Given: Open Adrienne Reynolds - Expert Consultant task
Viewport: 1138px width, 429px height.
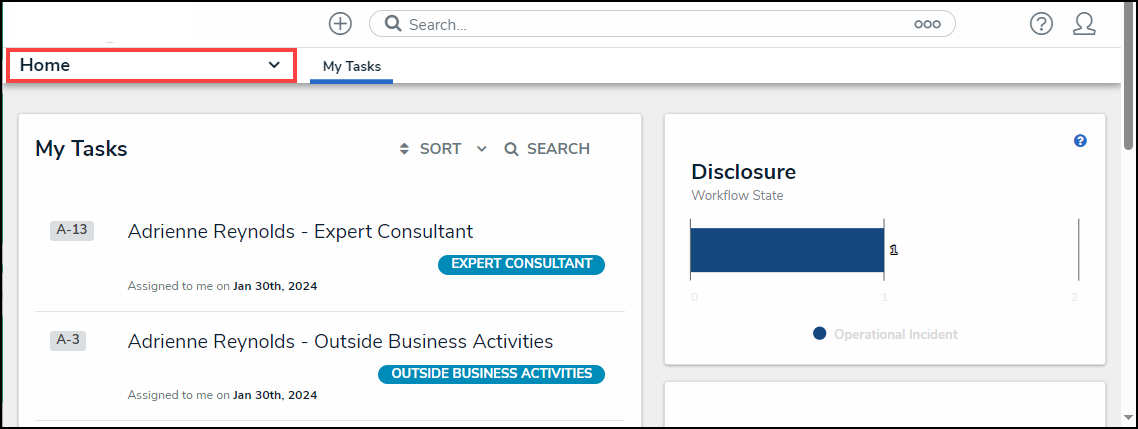Looking at the screenshot, I should [300, 231].
